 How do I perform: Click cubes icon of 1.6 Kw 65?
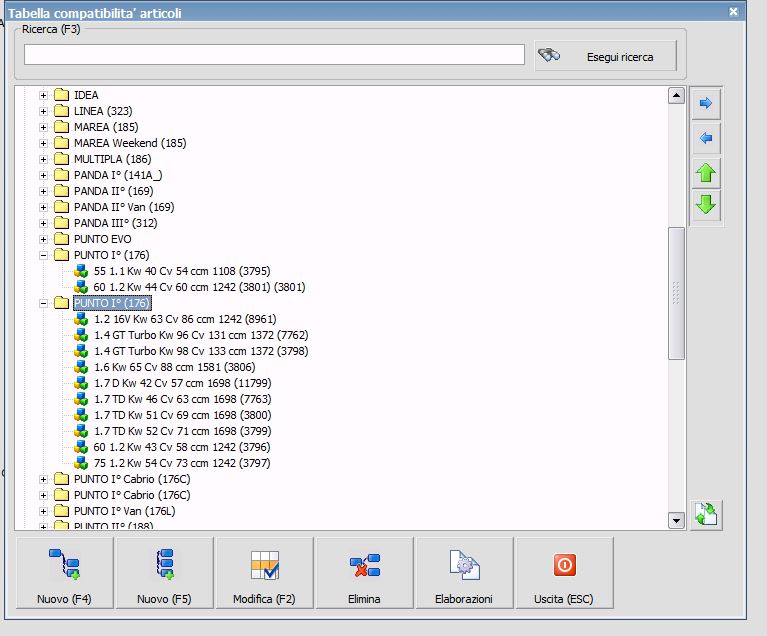[81, 367]
